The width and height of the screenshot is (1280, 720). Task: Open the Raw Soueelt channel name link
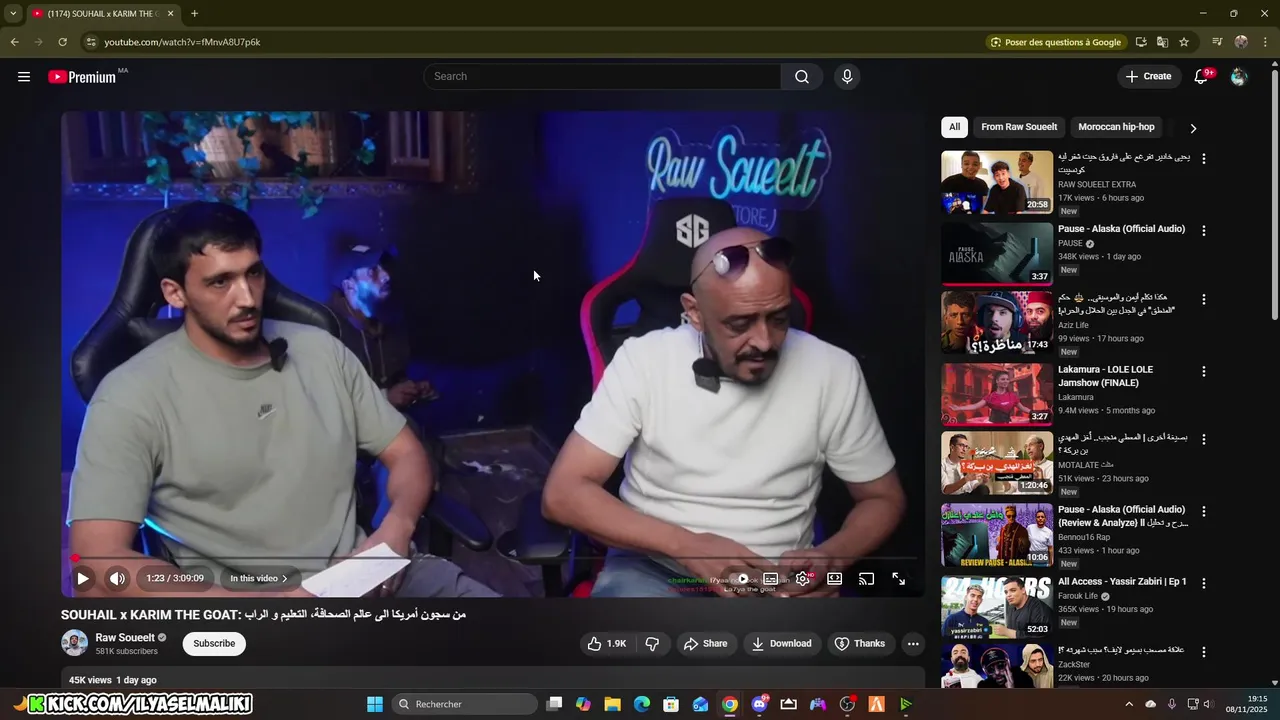pos(125,638)
